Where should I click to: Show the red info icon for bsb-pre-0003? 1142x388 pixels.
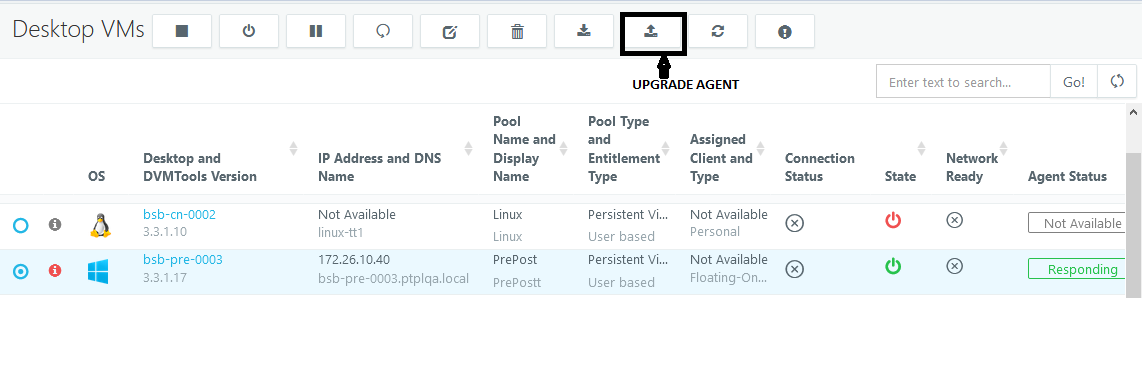[x=55, y=270]
